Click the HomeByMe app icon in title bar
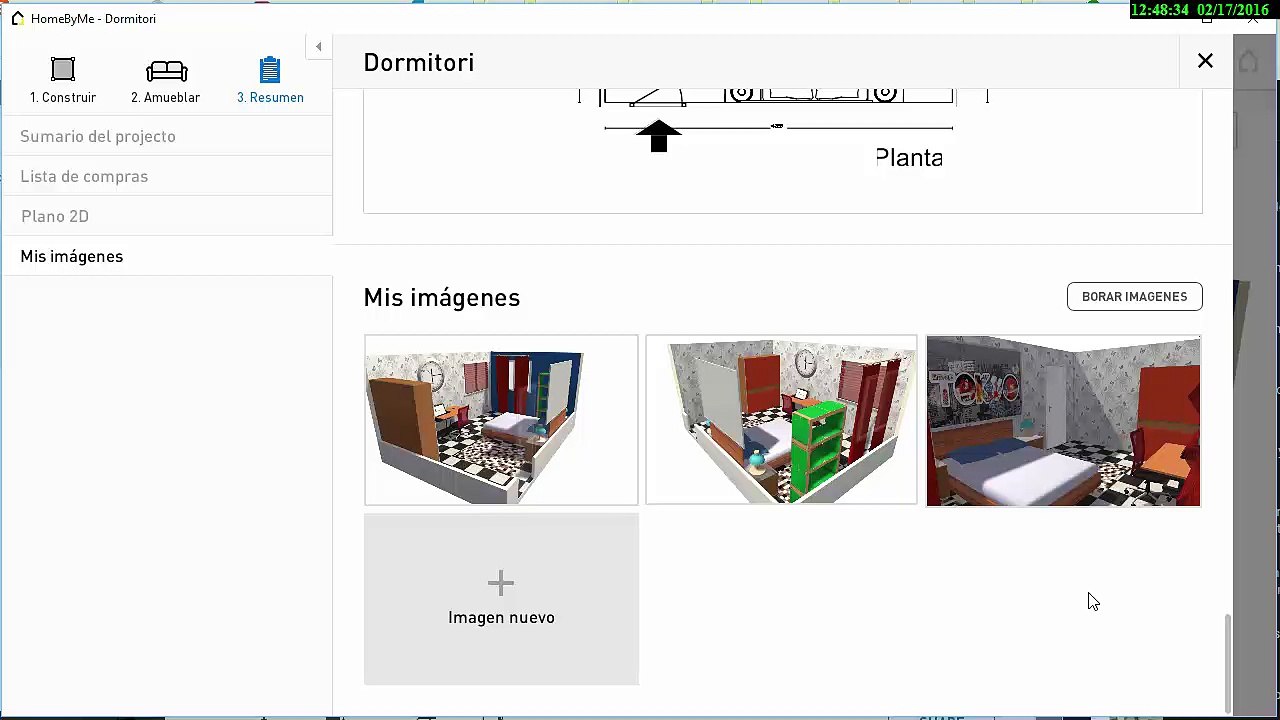This screenshot has height=720, width=1280. coord(18,18)
